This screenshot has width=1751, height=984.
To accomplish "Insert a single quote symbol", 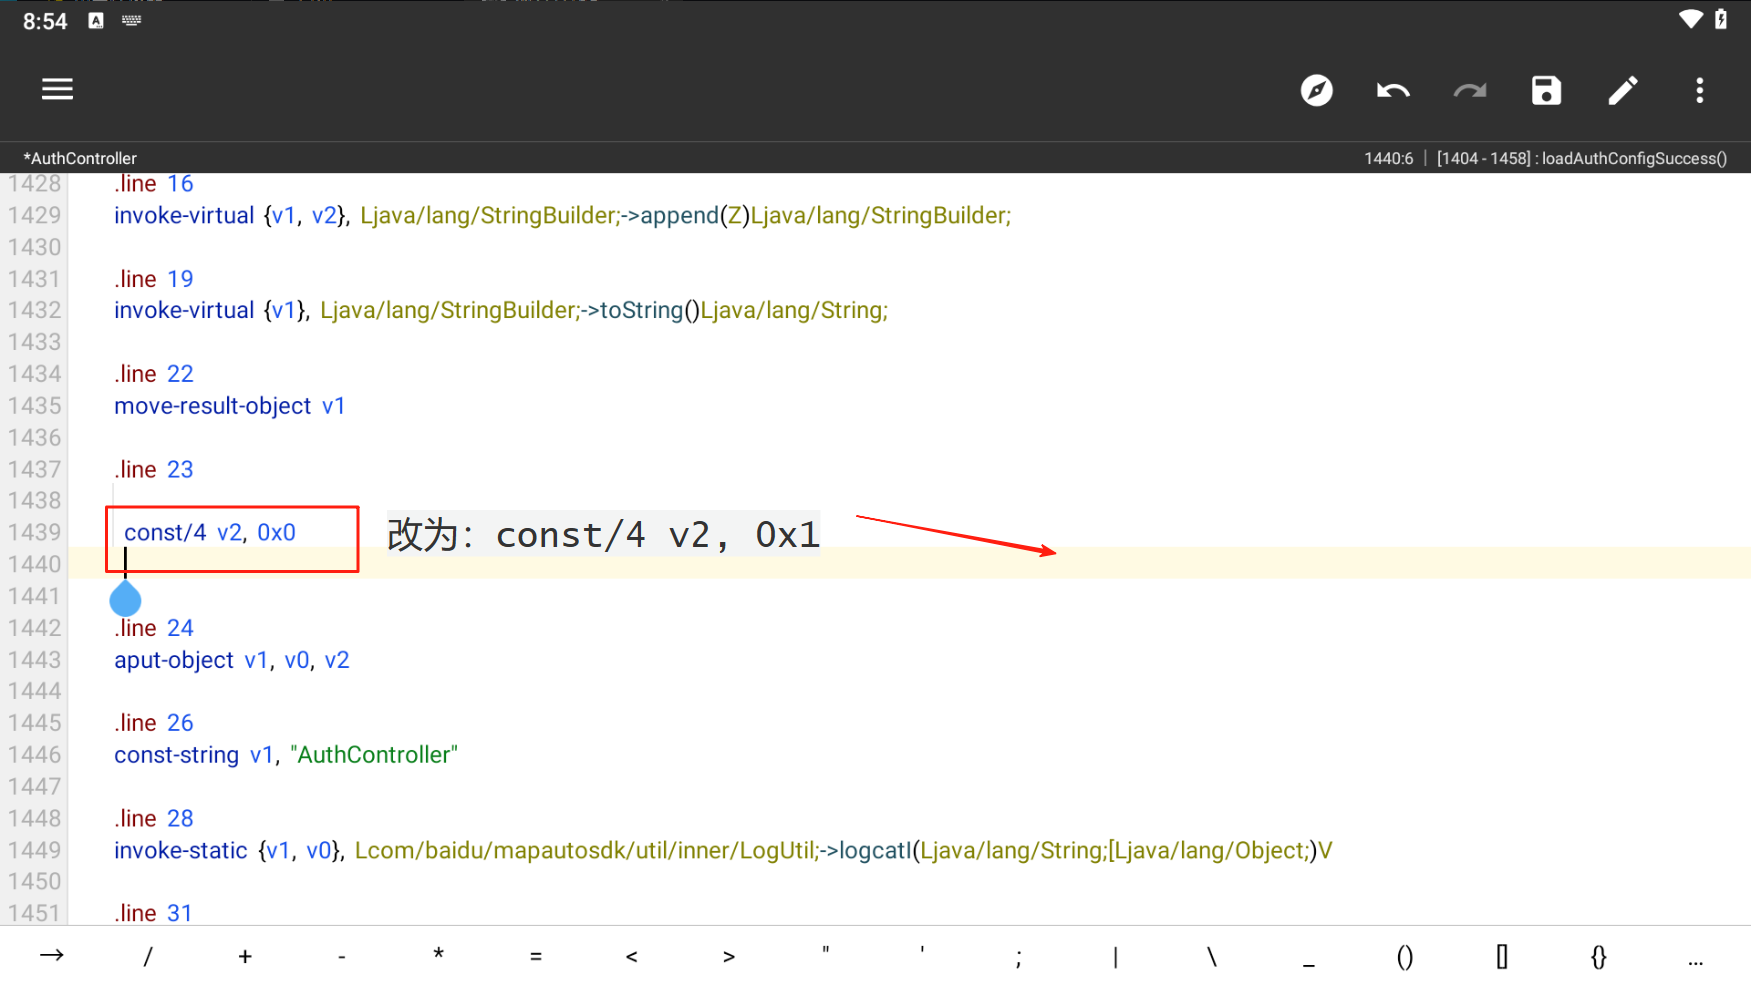I will [922, 951].
